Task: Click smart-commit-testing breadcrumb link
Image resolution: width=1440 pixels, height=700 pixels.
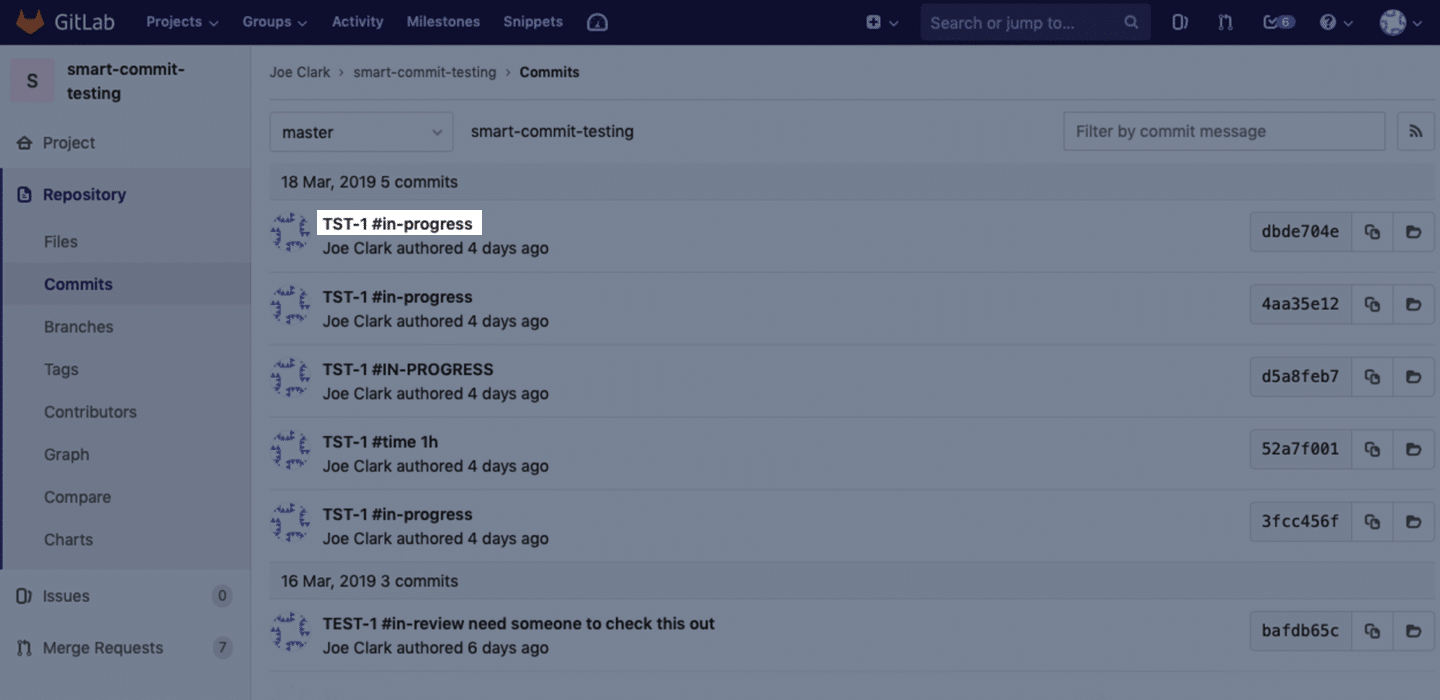Action: (425, 72)
